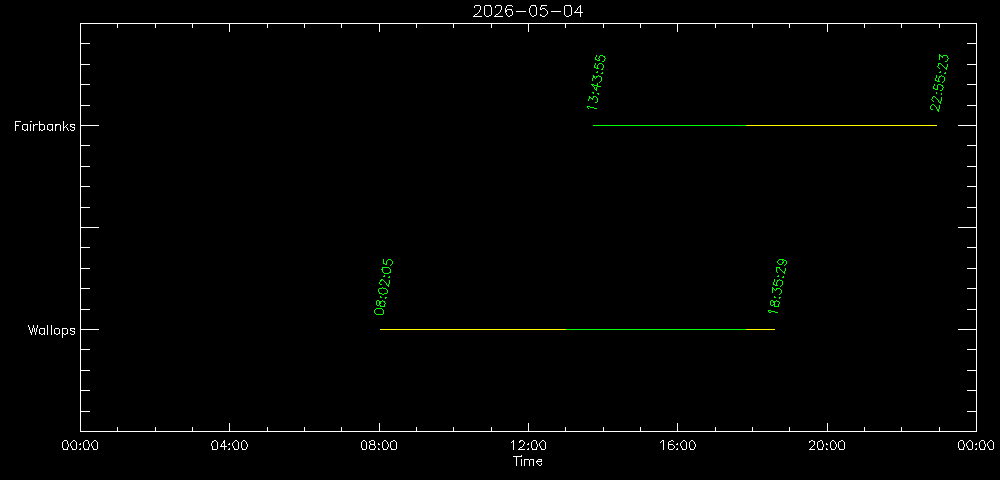
Task: Select the green 22:55:23 timestamp
Action: tap(939, 82)
